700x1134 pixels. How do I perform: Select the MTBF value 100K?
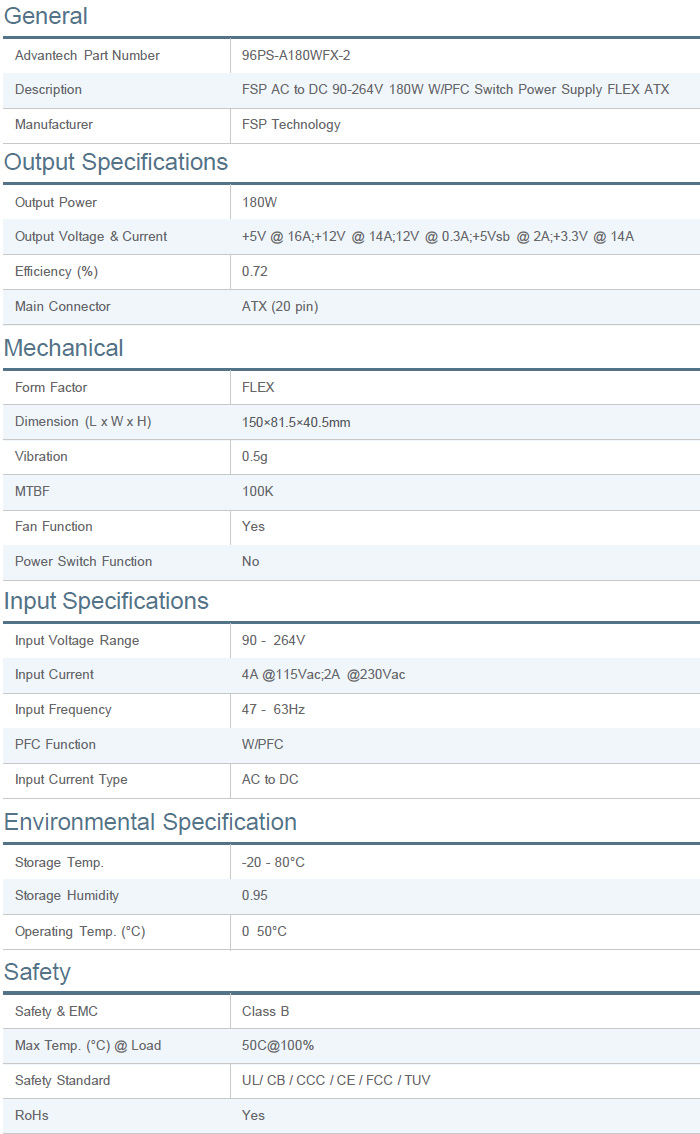pos(258,492)
